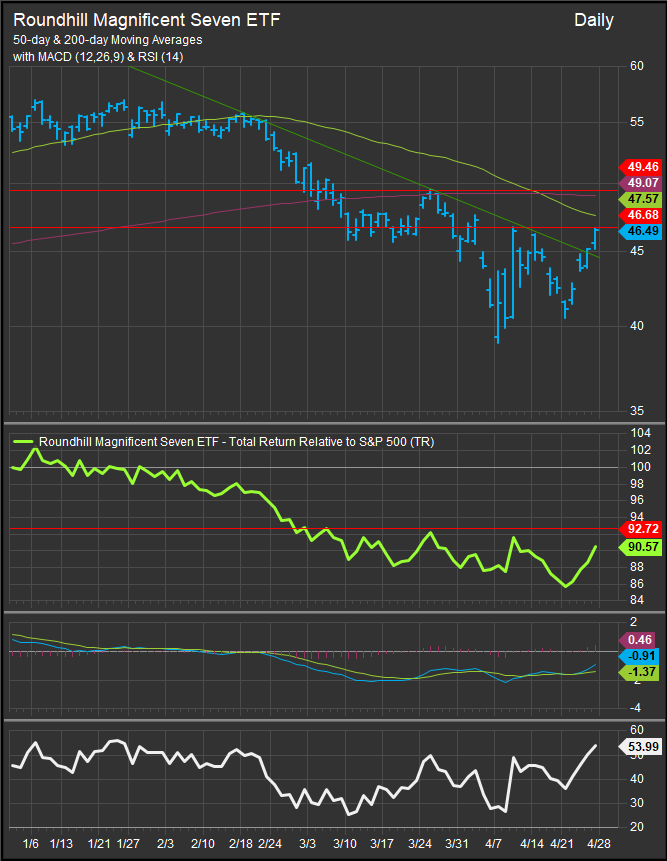Click the 4/28 date on the time axis
The height and width of the screenshot is (861, 667).
point(597,844)
